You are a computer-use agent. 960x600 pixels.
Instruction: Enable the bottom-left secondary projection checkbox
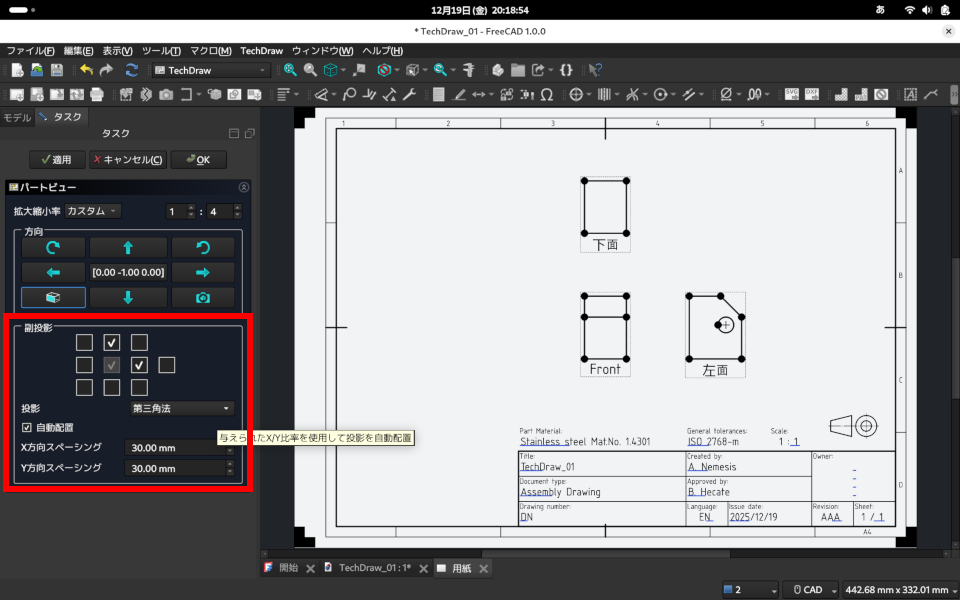84,388
